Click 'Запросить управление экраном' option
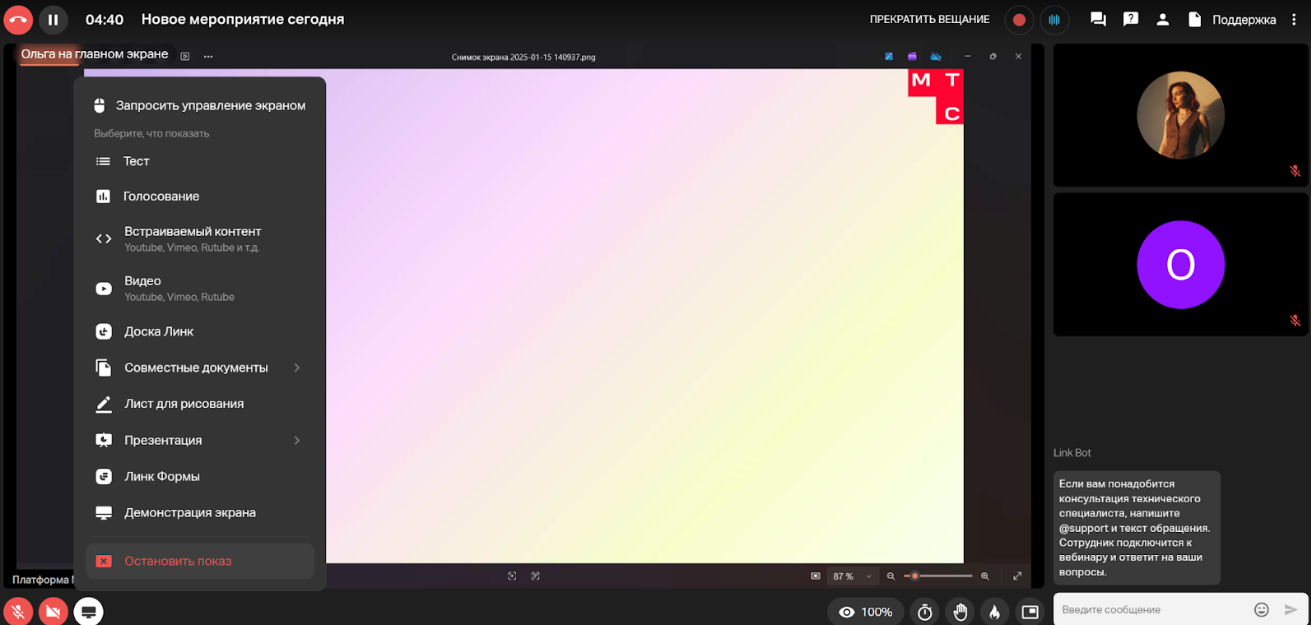This screenshot has width=1311, height=625. click(x=200, y=105)
